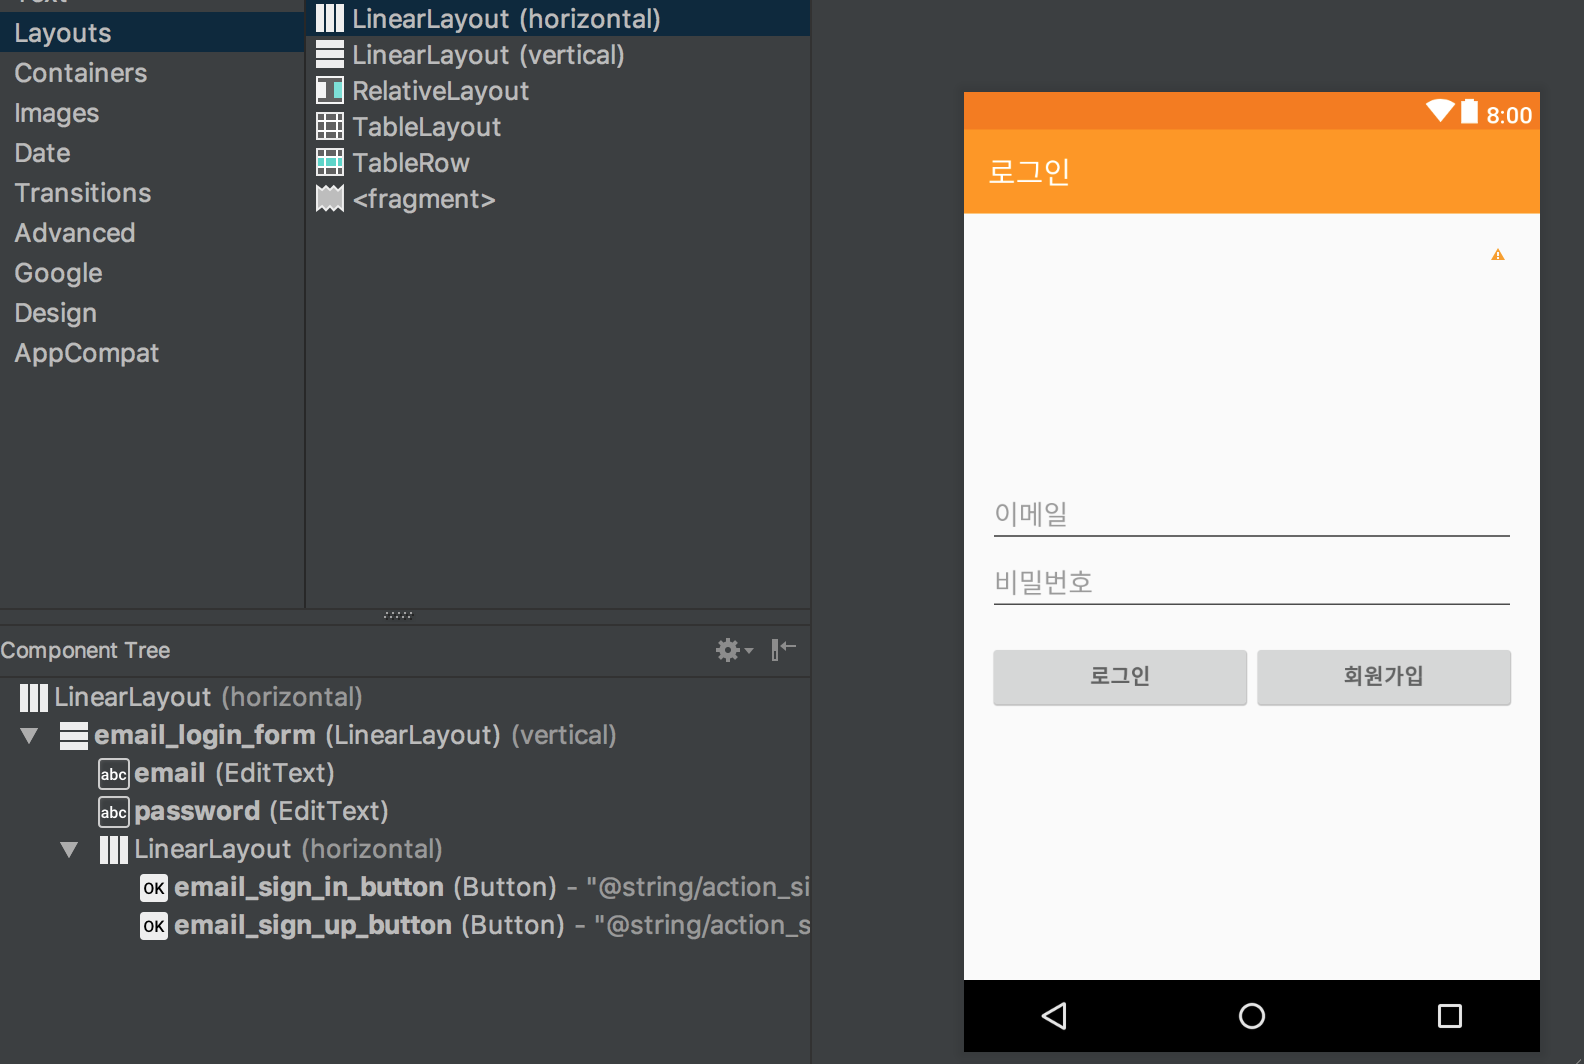Click root LinearLayout icon in Component Tree
1584x1064 pixels.
[x=34, y=697]
